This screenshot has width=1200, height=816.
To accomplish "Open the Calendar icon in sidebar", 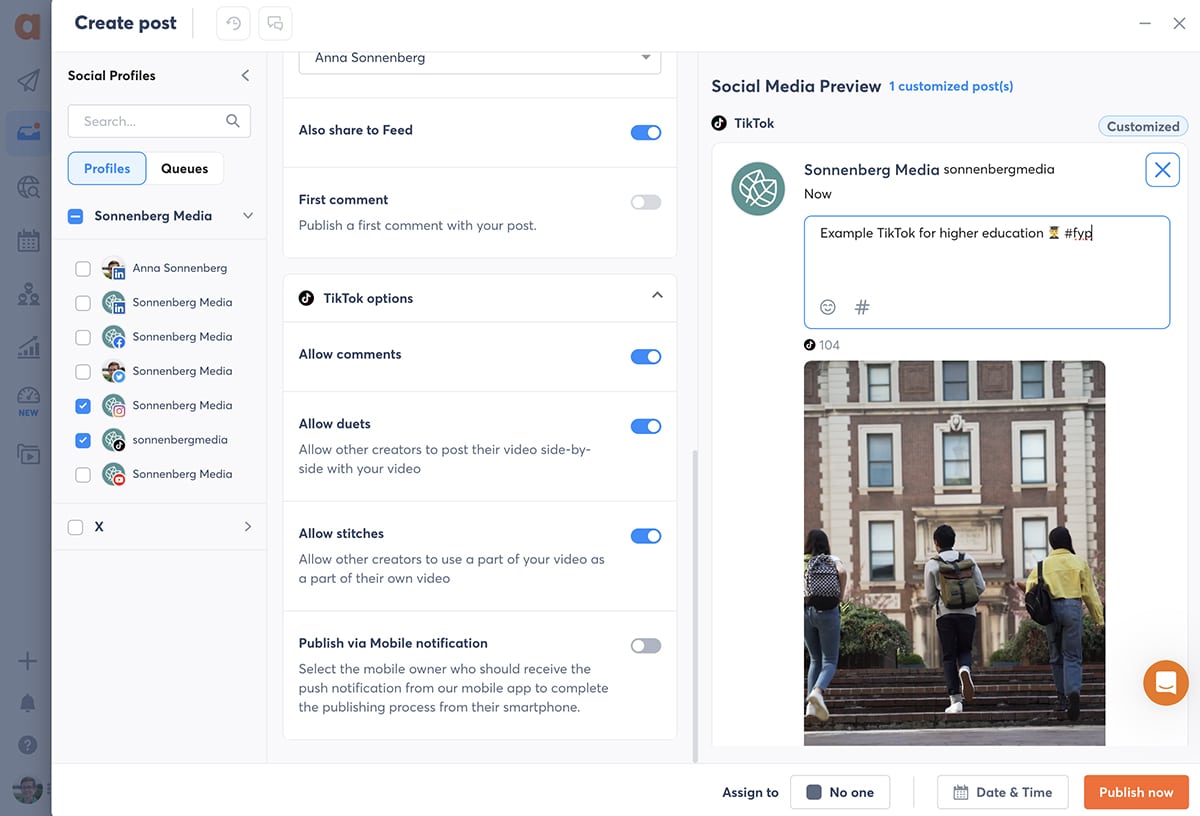I will [28, 240].
